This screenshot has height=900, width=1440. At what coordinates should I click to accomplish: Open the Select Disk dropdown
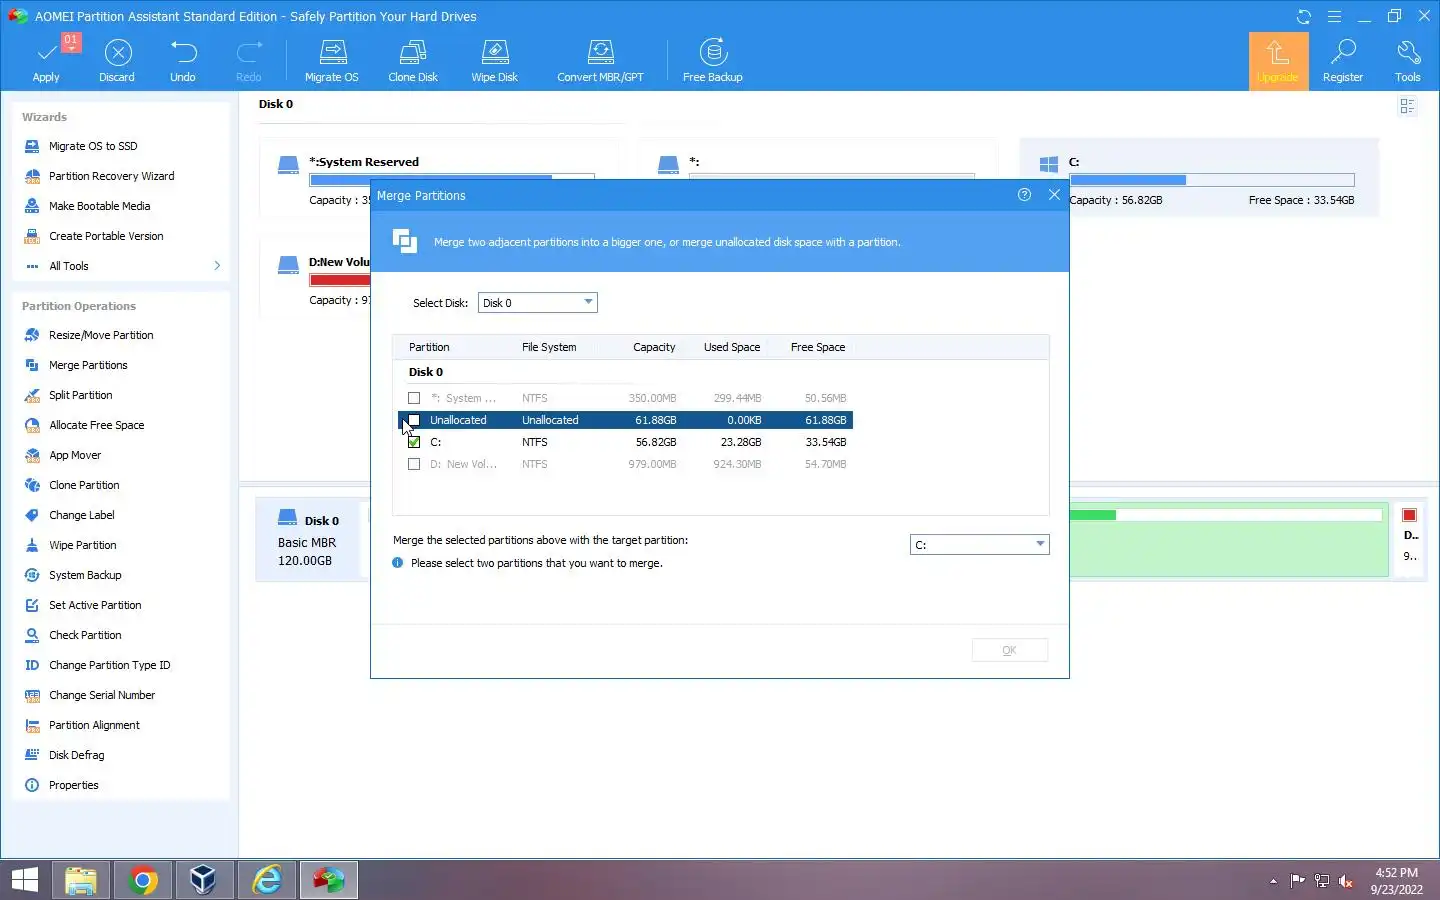538,302
